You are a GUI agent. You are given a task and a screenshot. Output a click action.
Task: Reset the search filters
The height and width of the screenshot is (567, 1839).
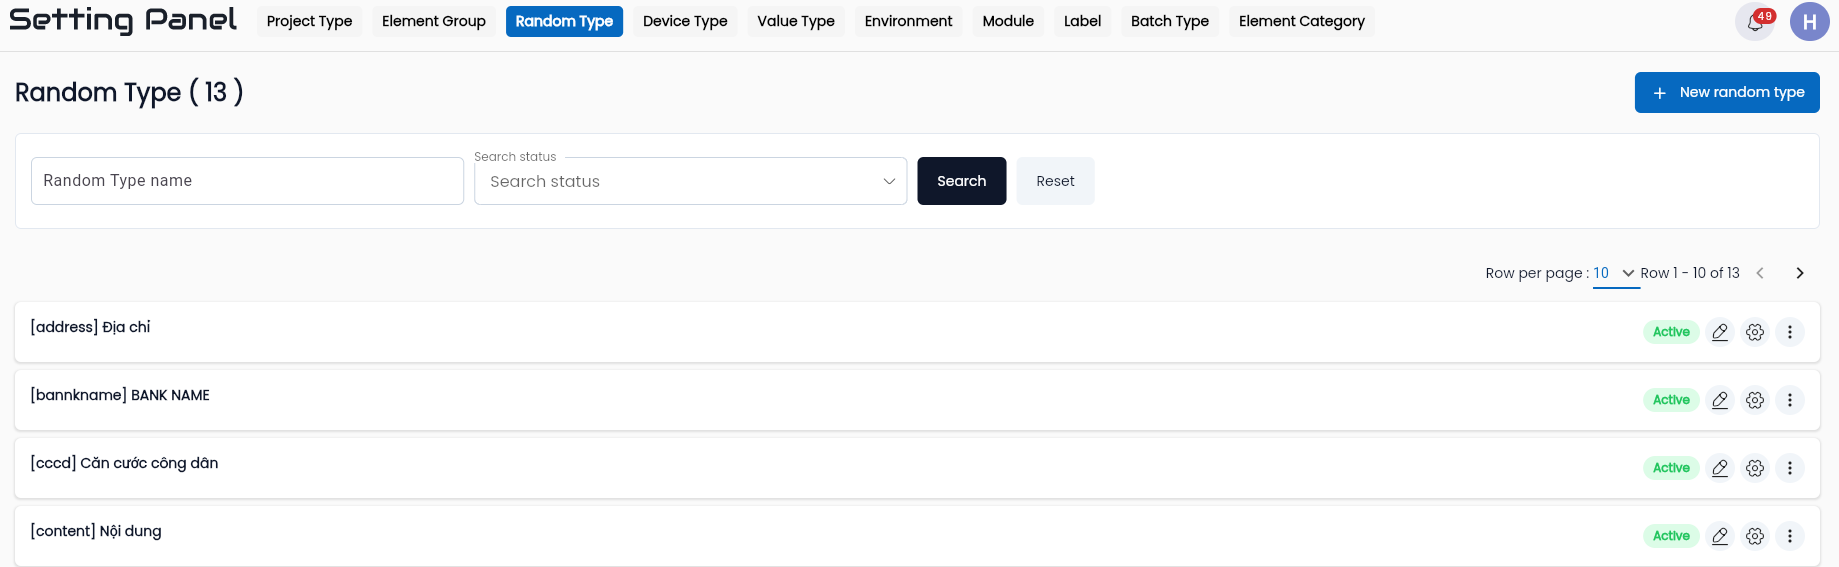click(1055, 181)
